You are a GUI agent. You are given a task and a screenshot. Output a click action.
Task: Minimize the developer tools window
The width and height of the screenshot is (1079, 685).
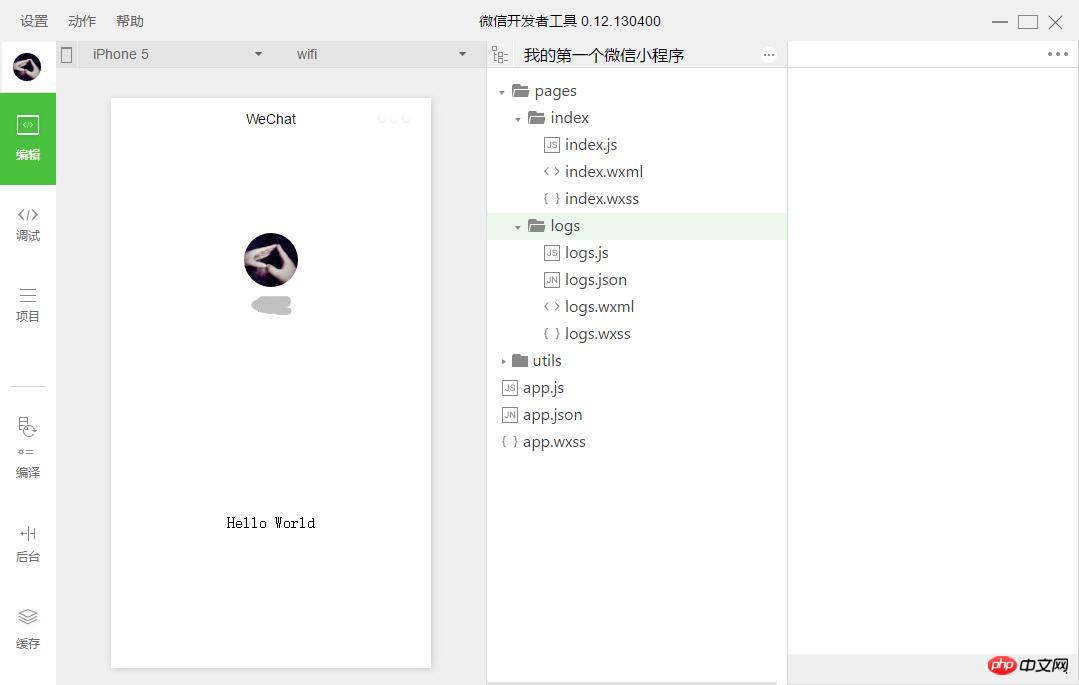tap(1000, 22)
